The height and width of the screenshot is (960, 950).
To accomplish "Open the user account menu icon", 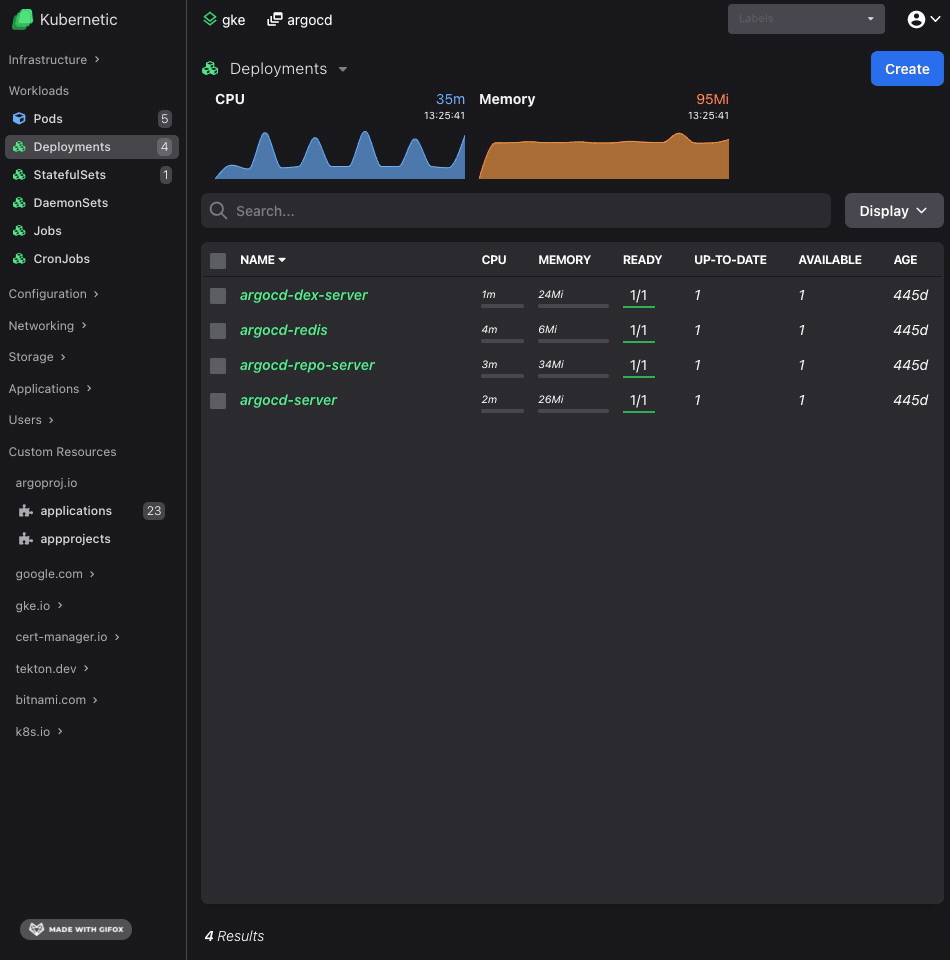I will click(916, 20).
